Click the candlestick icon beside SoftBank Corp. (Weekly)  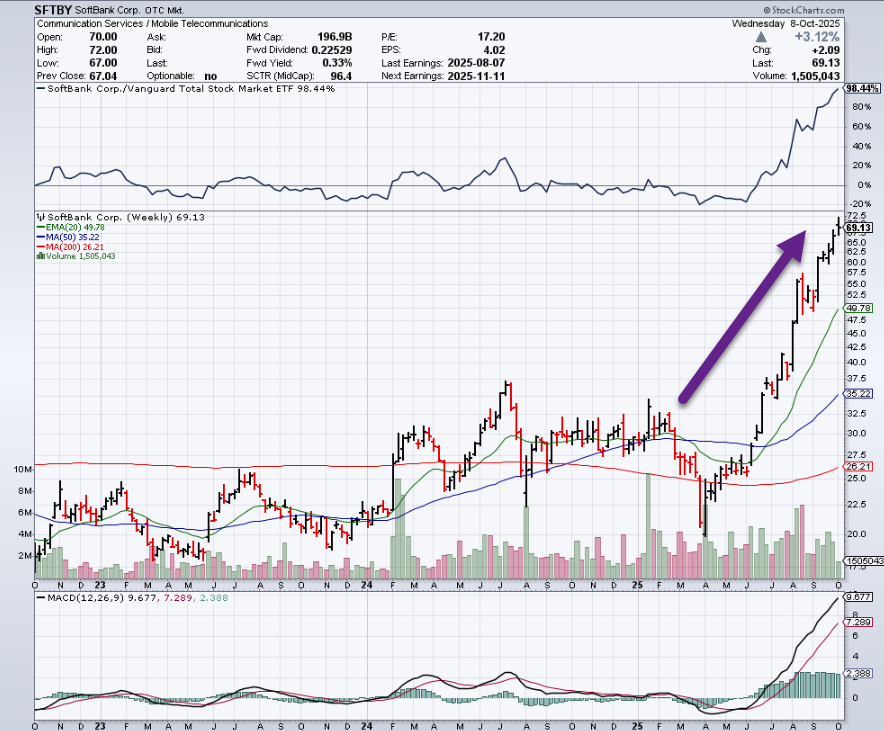pos(40,216)
